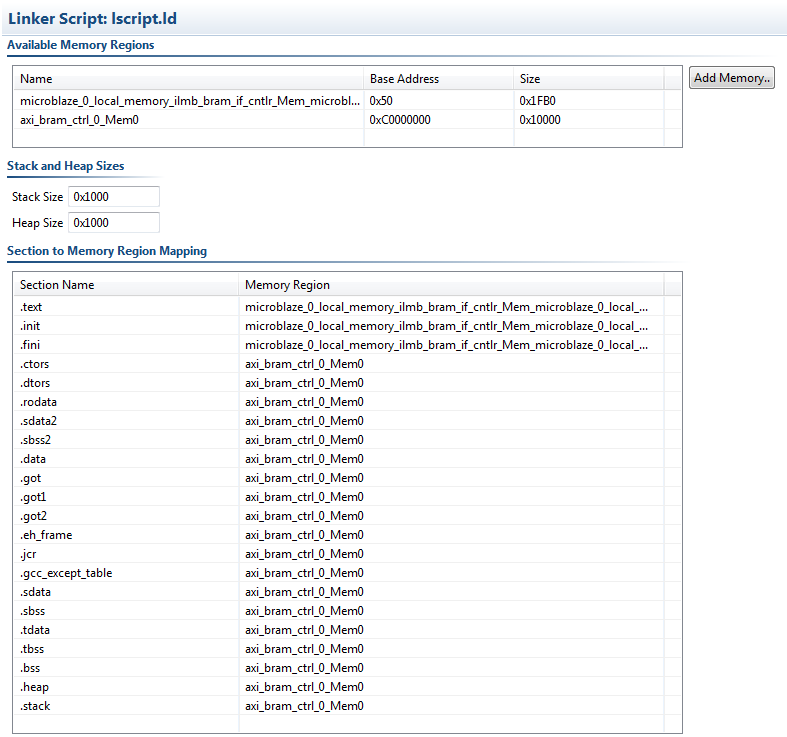787x737 pixels.
Task: Change memory region for .ctors section
Action: tap(304, 364)
